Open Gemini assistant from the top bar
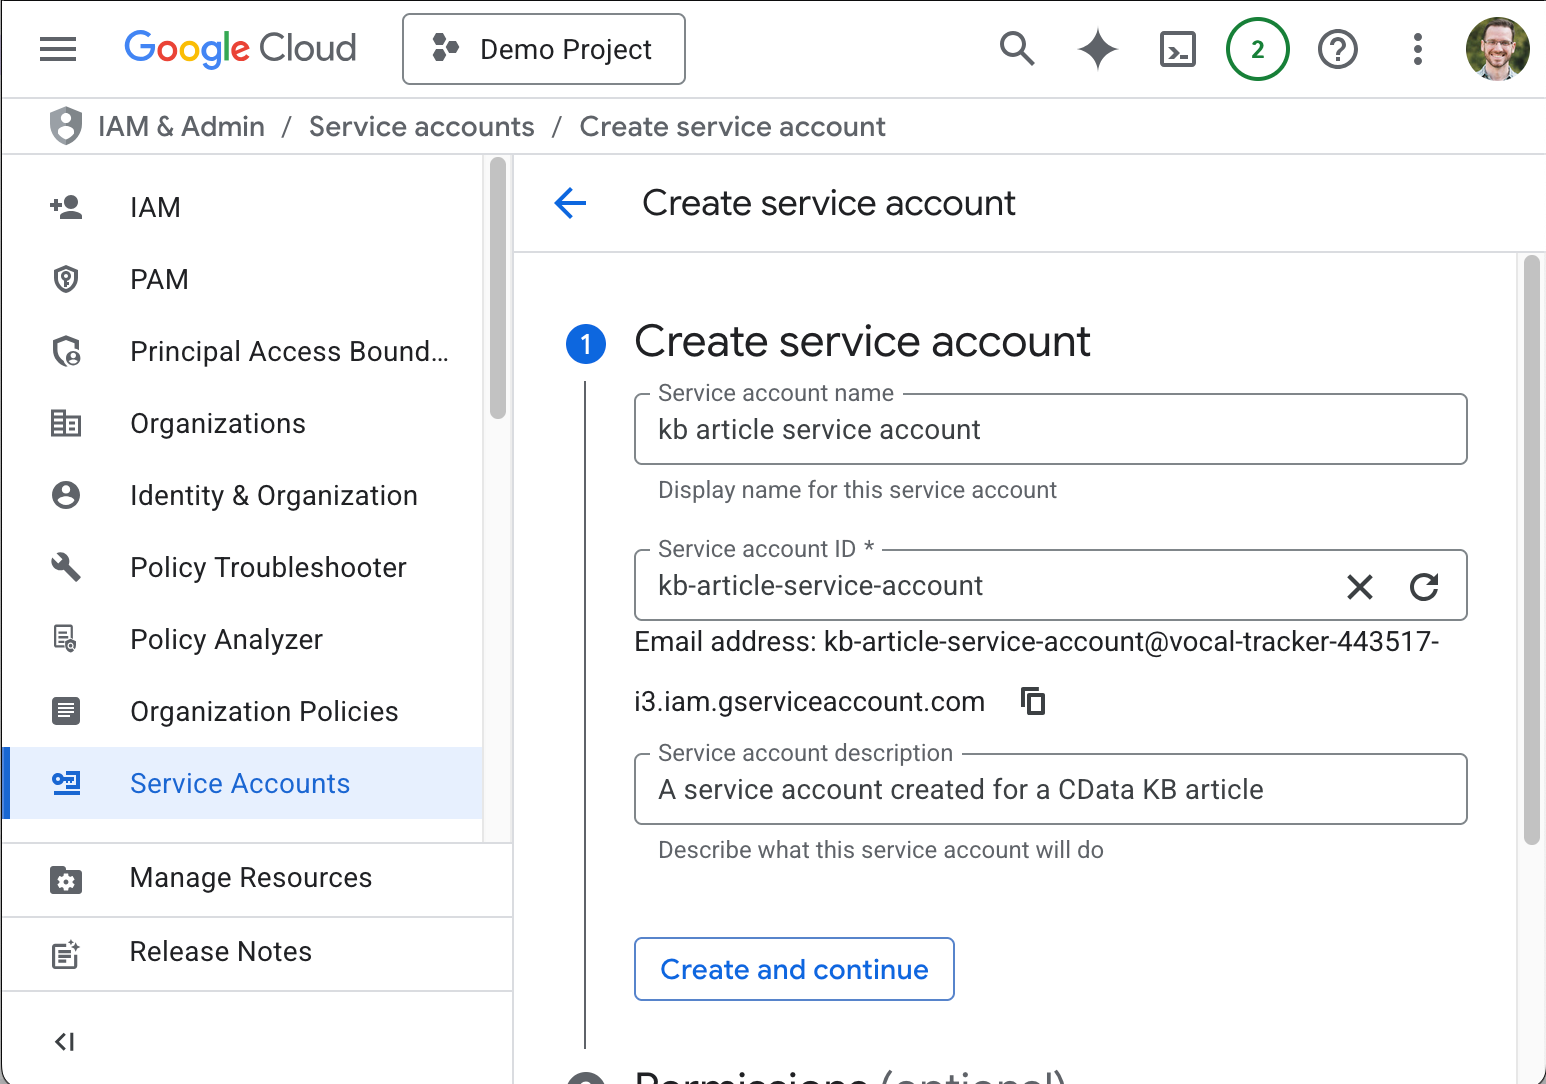Viewport: 1546px width, 1084px height. (1097, 48)
